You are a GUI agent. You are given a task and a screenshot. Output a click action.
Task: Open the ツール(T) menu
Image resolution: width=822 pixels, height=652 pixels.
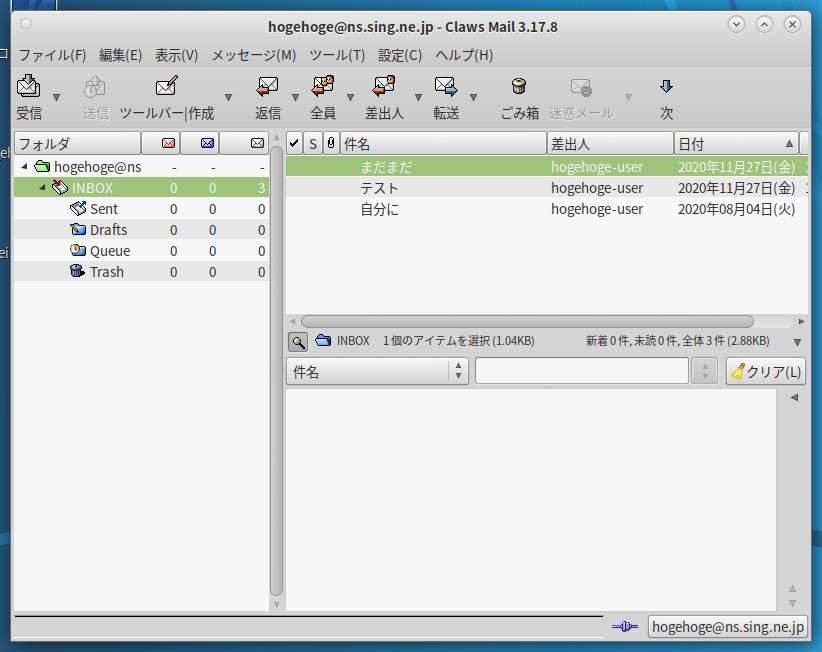tap(337, 55)
